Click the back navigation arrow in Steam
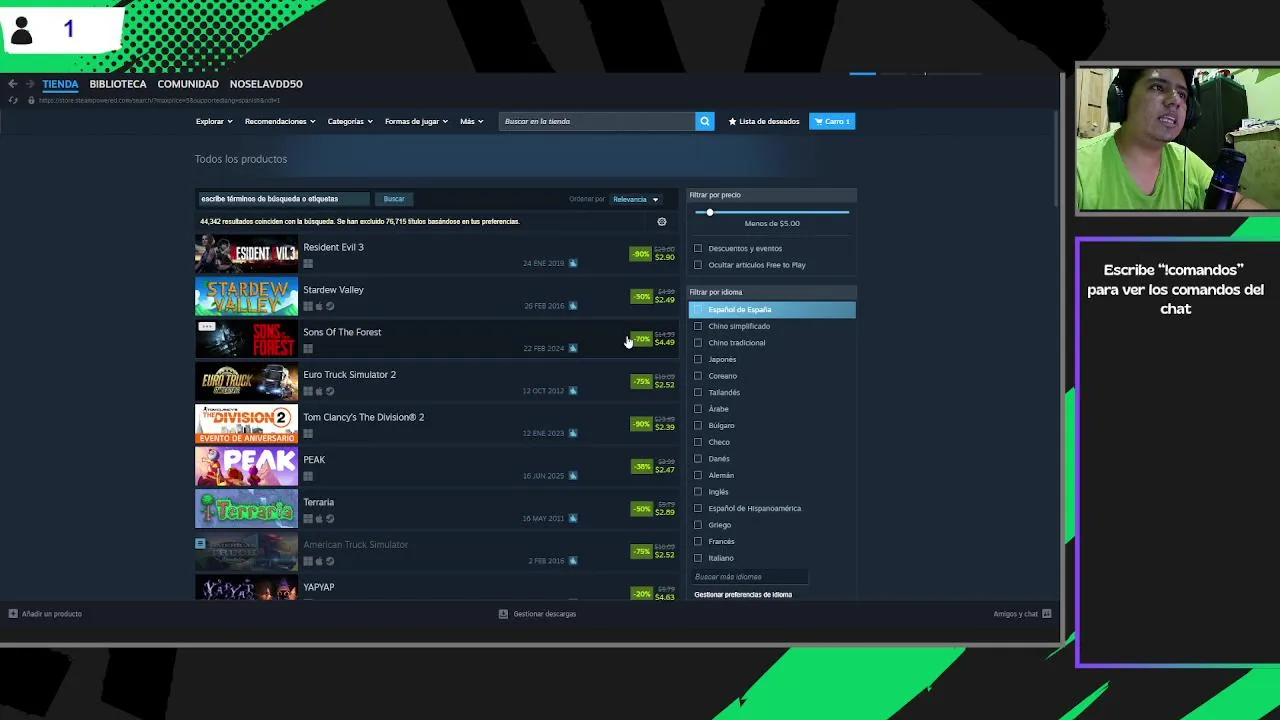This screenshot has height=720, width=1280. pyautogui.click(x=12, y=84)
